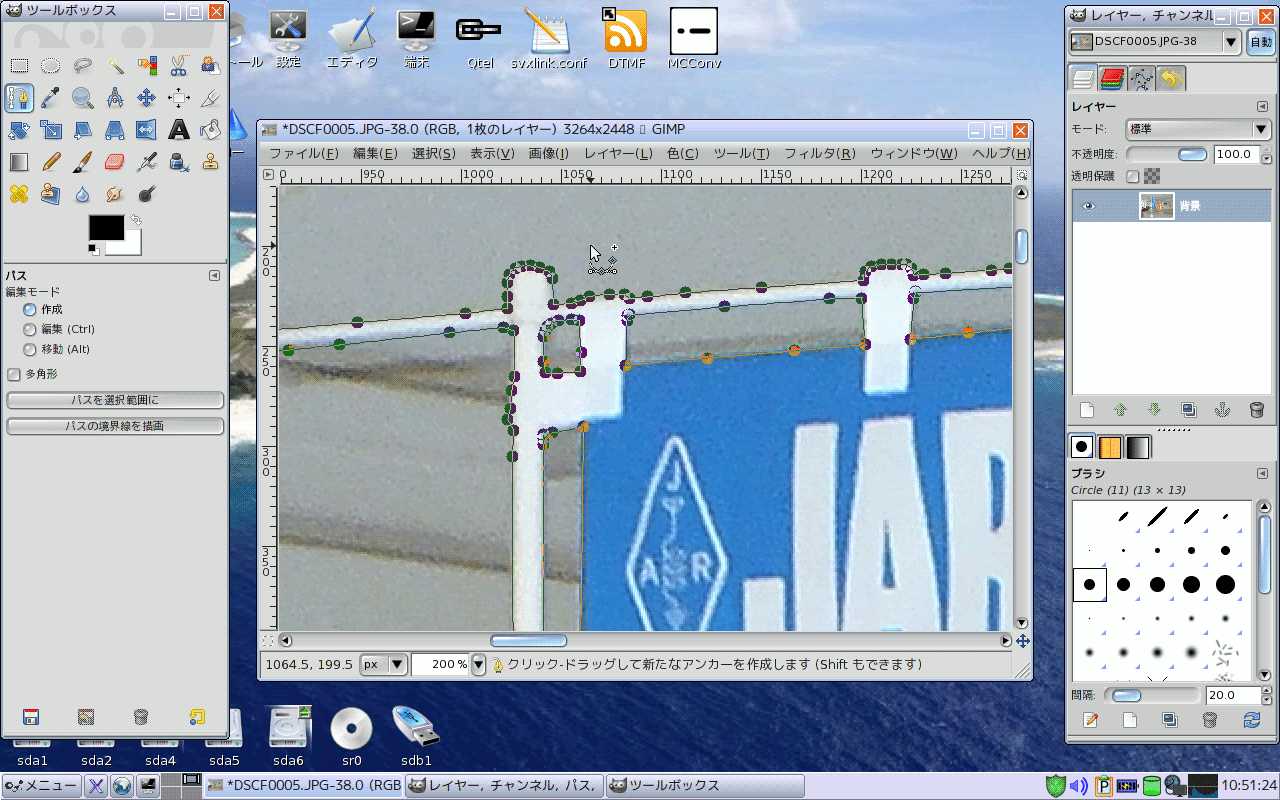
Task: Adjust the 不透明度 opacity slider
Action: pyautogui.click(x=1168, y=154)
